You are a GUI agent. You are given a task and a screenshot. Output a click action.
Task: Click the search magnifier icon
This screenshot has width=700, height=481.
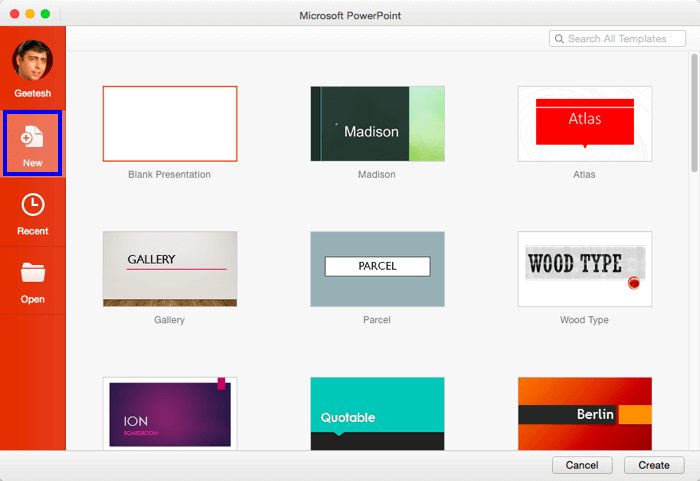click(559, 39)
